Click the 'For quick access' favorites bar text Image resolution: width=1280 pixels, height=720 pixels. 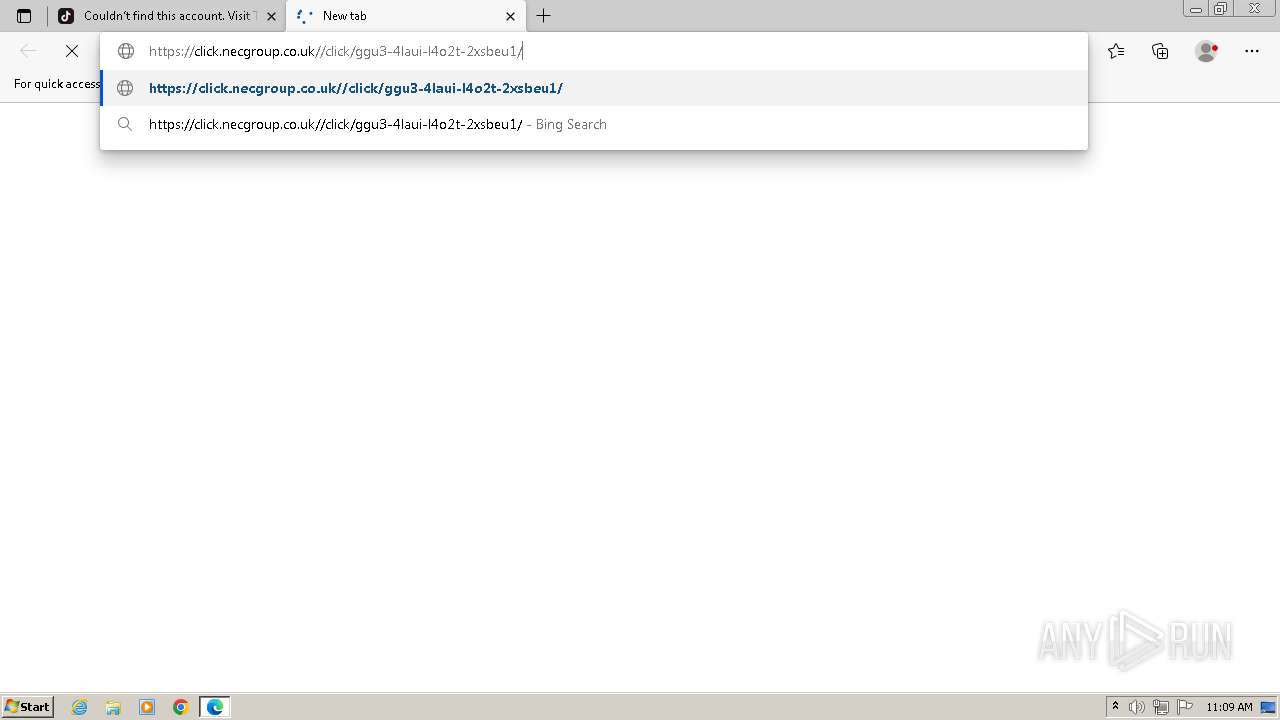(57, 84)
